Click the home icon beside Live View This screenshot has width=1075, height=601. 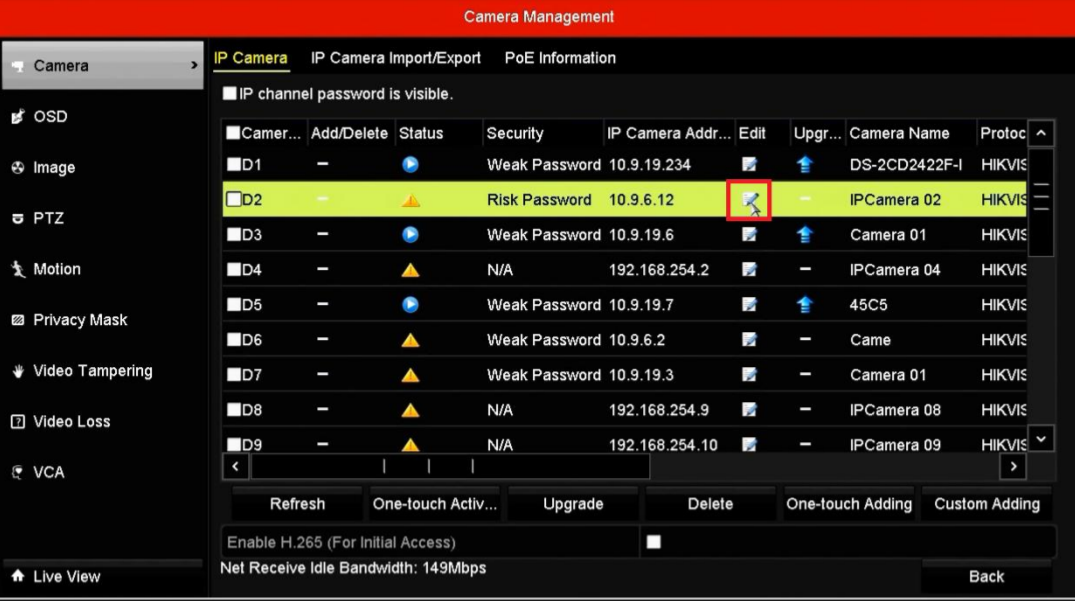pyautogui.click(x=18, y=576)
